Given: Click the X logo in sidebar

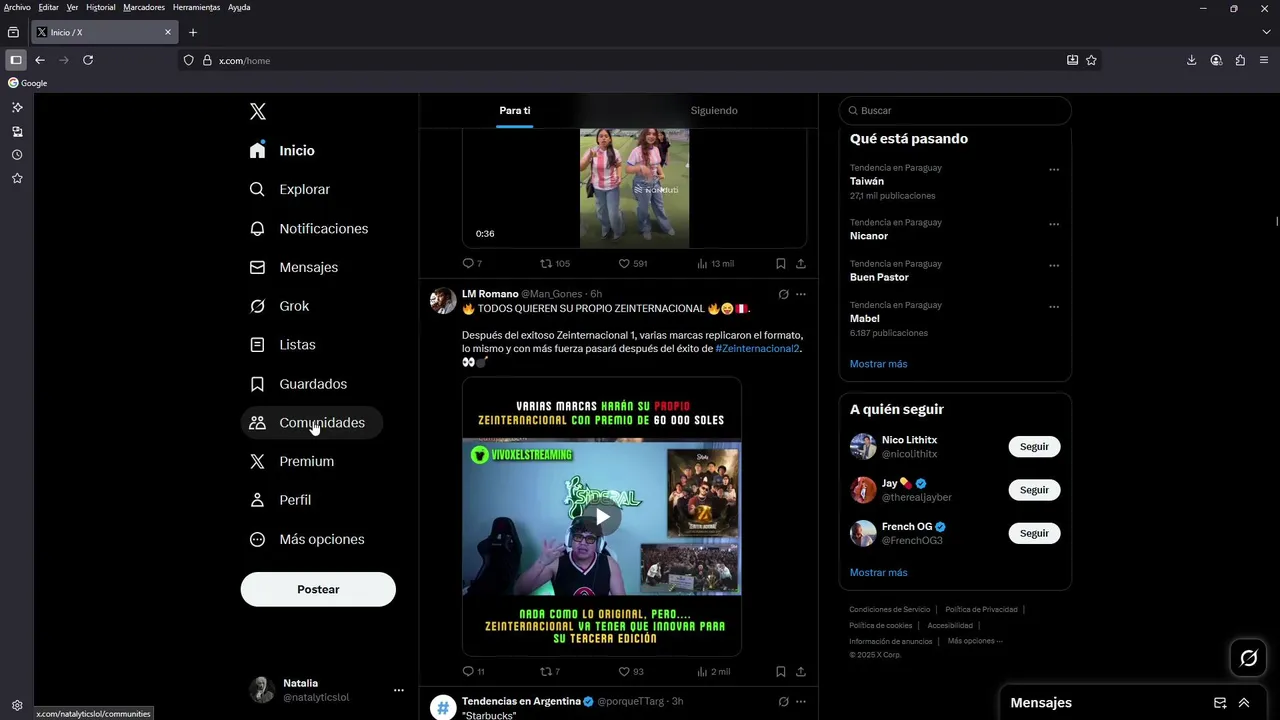Looking at the screenshot, I should coord(258,111).
